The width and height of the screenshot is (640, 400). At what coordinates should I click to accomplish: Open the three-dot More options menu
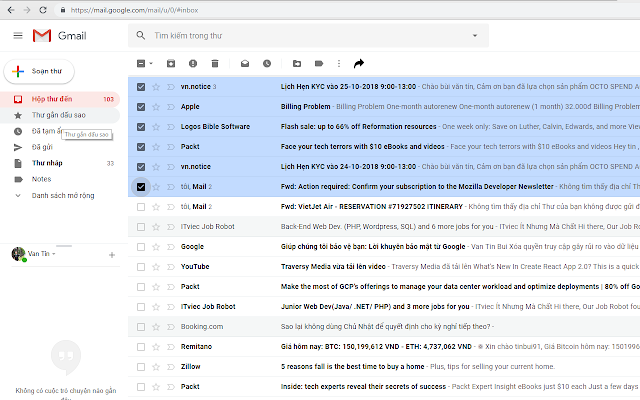click(x=339, y=63)
